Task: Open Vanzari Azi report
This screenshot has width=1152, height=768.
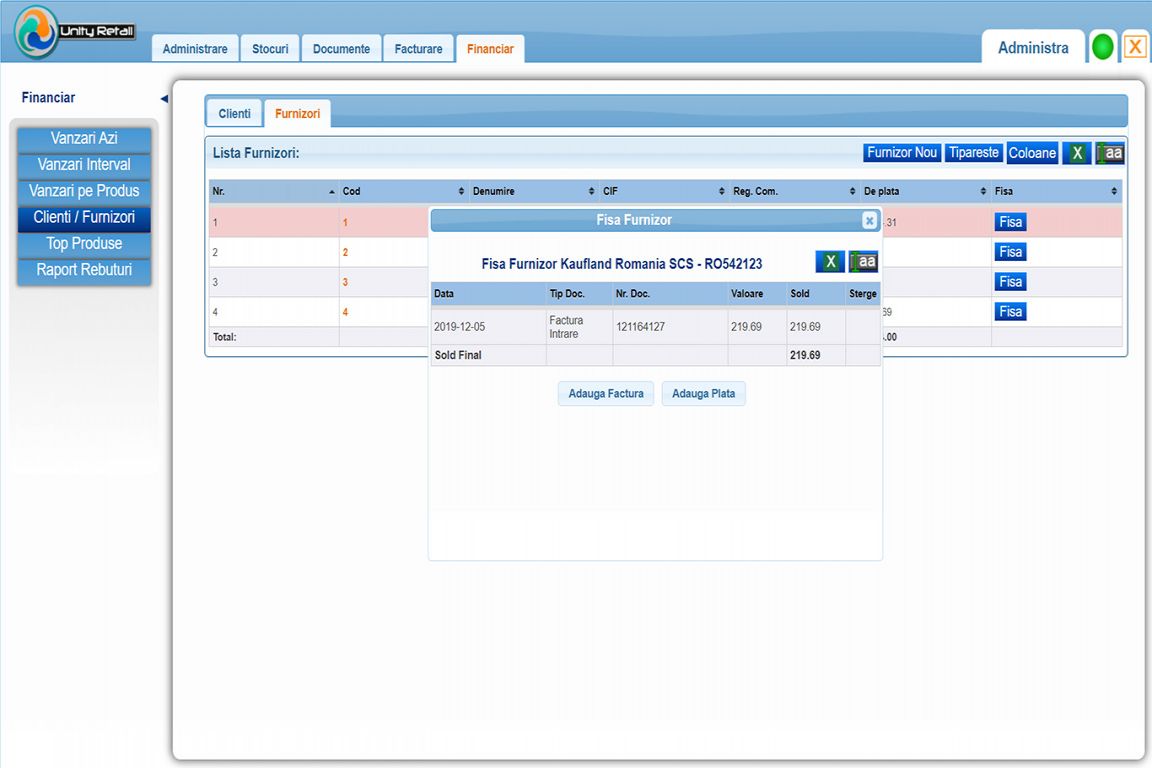Action: click(84, 138)
